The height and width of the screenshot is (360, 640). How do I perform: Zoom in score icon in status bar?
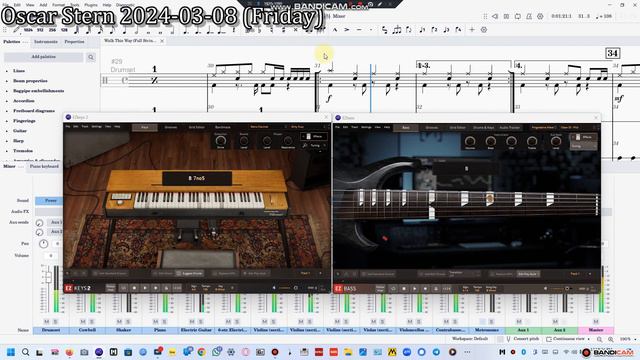[611, 339]
